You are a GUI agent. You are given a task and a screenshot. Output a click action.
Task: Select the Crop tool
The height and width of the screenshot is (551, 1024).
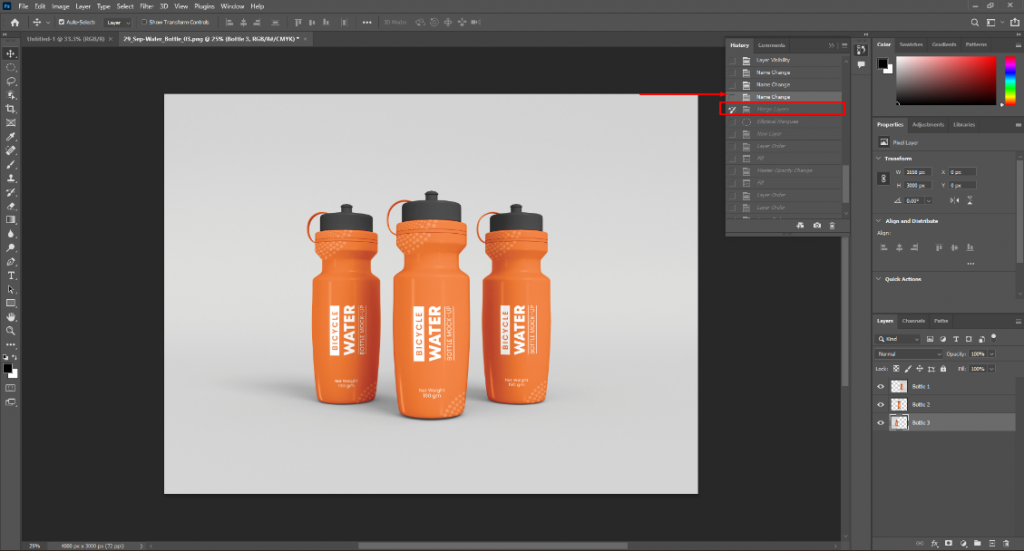pyautogui.click(x=10, y=109)
